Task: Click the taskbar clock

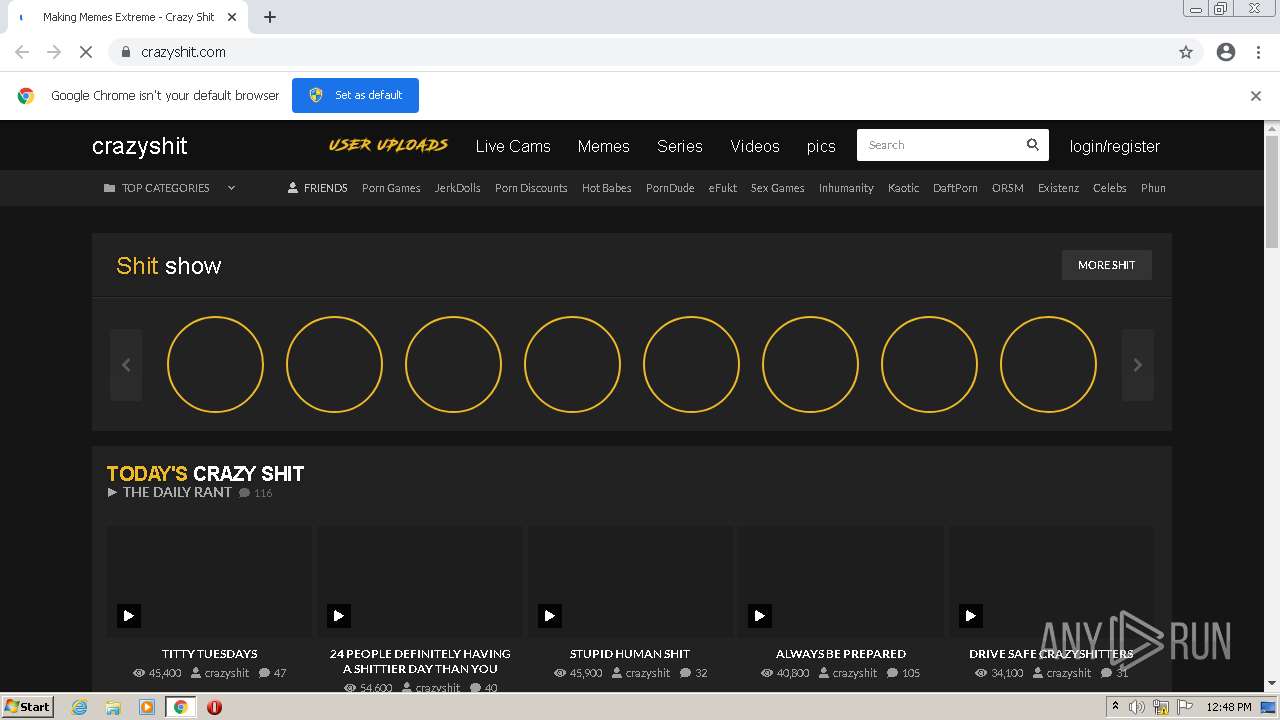Action: (x=1229, y=707)
